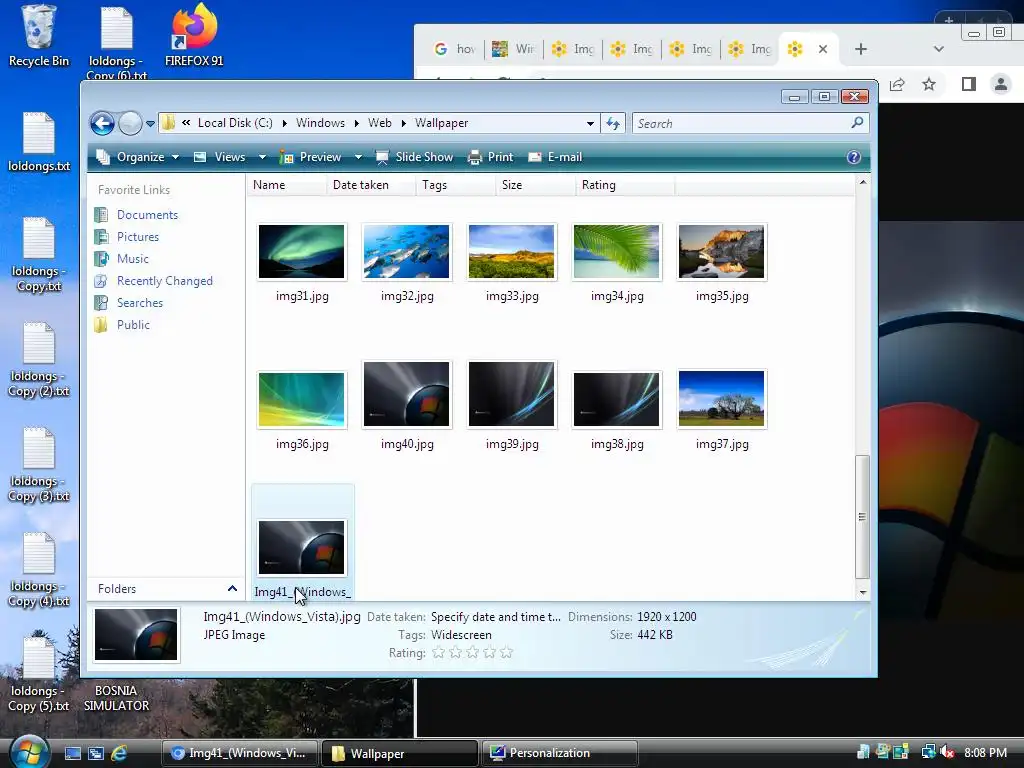Image resolution: width=1024 pixels, height=768 pixels.
Task: Switch to Personalization taskbar button
Action: [559, 753]
